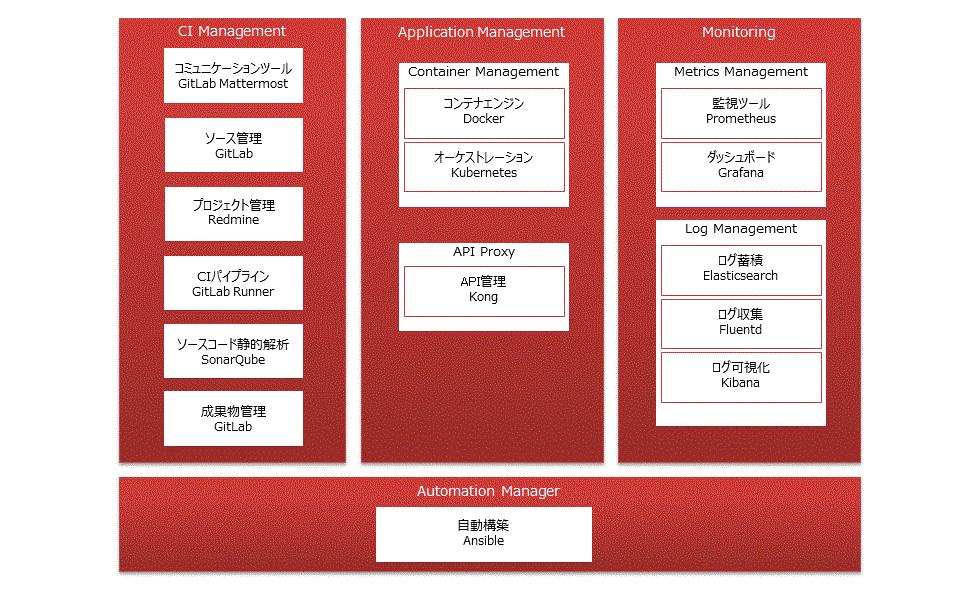This screenshot has width=960, height=600.
Task: Choose the API管理 Kong box
Action: coord(484,291)
